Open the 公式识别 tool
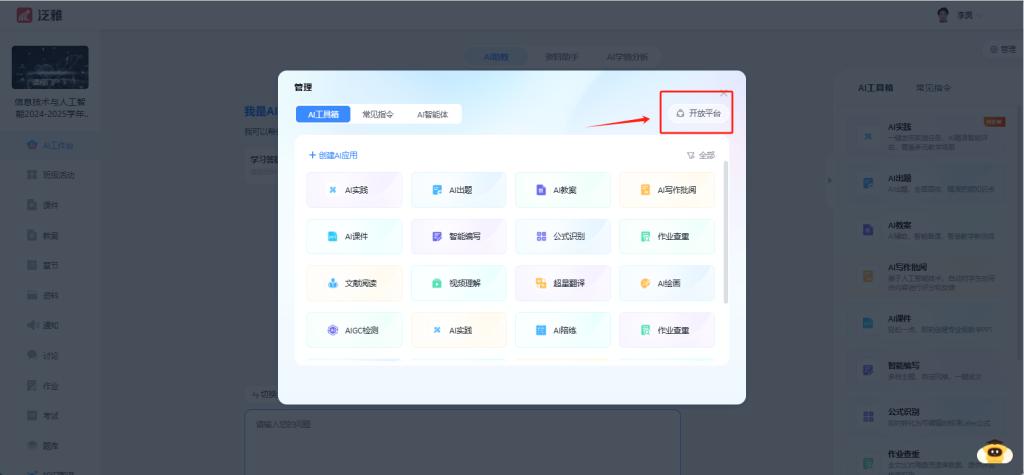Viewport: 1024px width, 475px height. (x=562, y=237)
